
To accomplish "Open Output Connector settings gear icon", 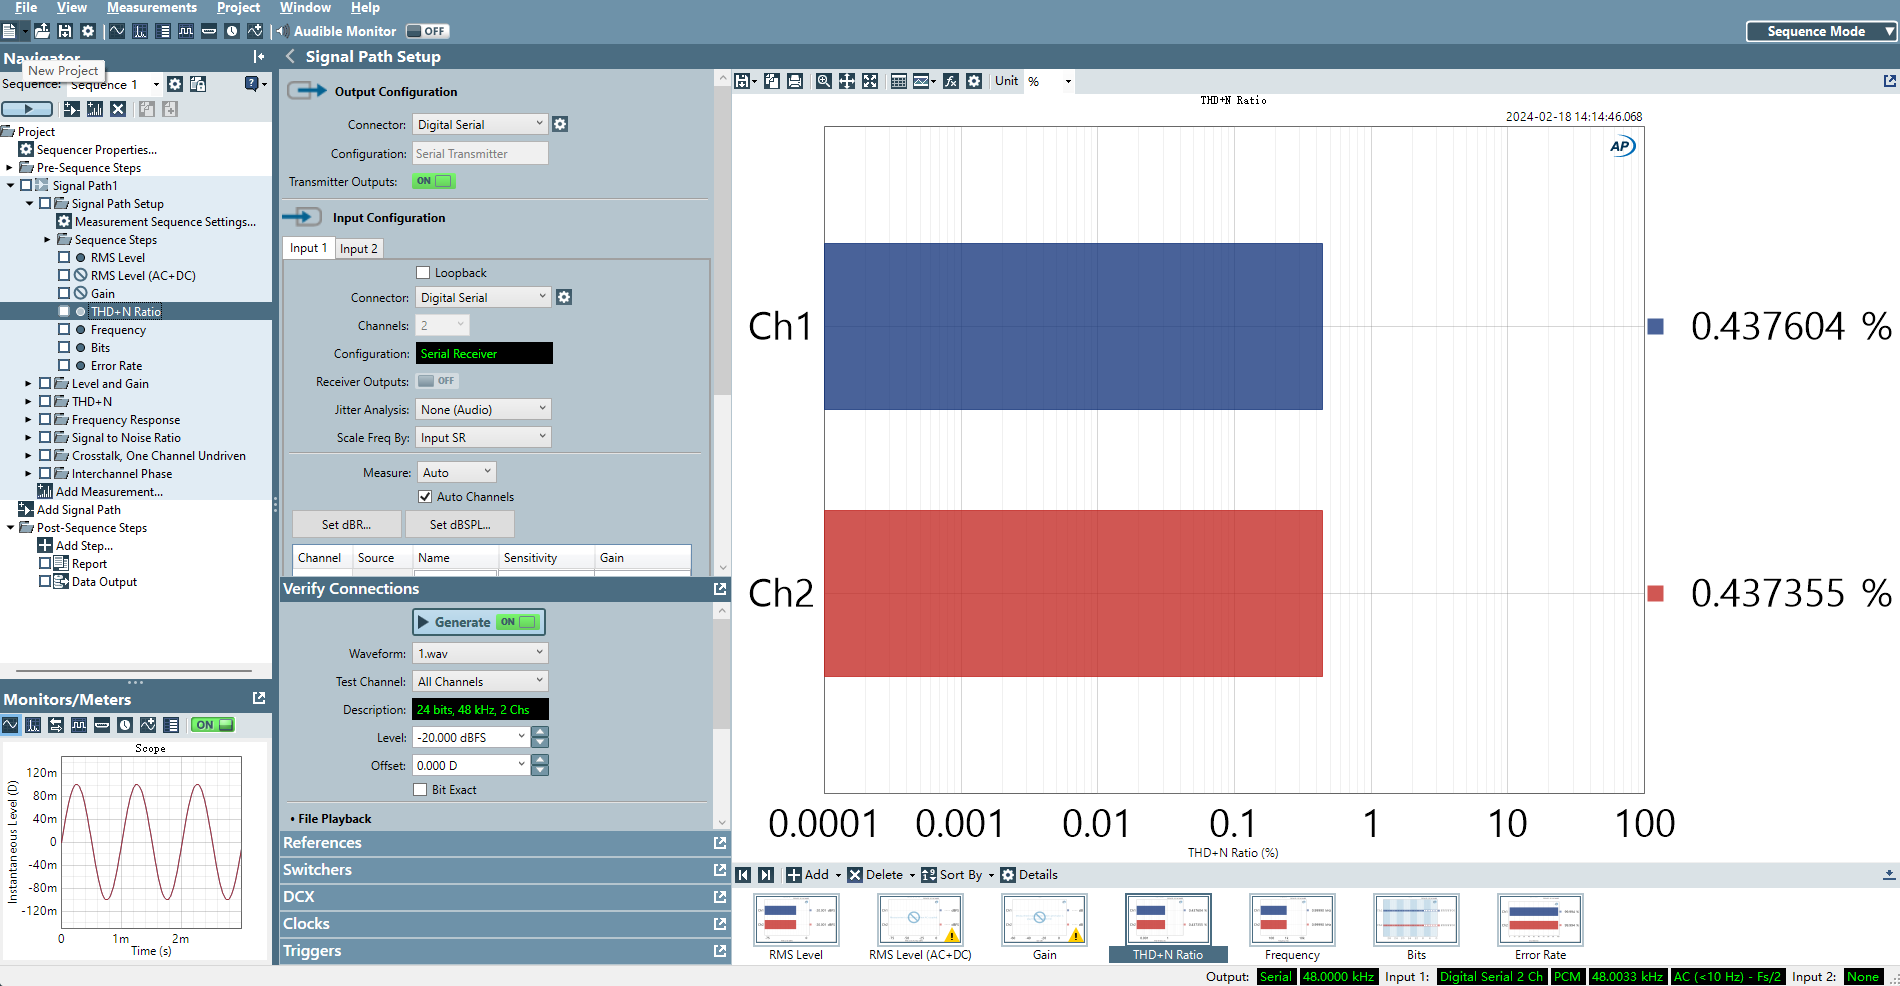I will click(x=560, y=124).
